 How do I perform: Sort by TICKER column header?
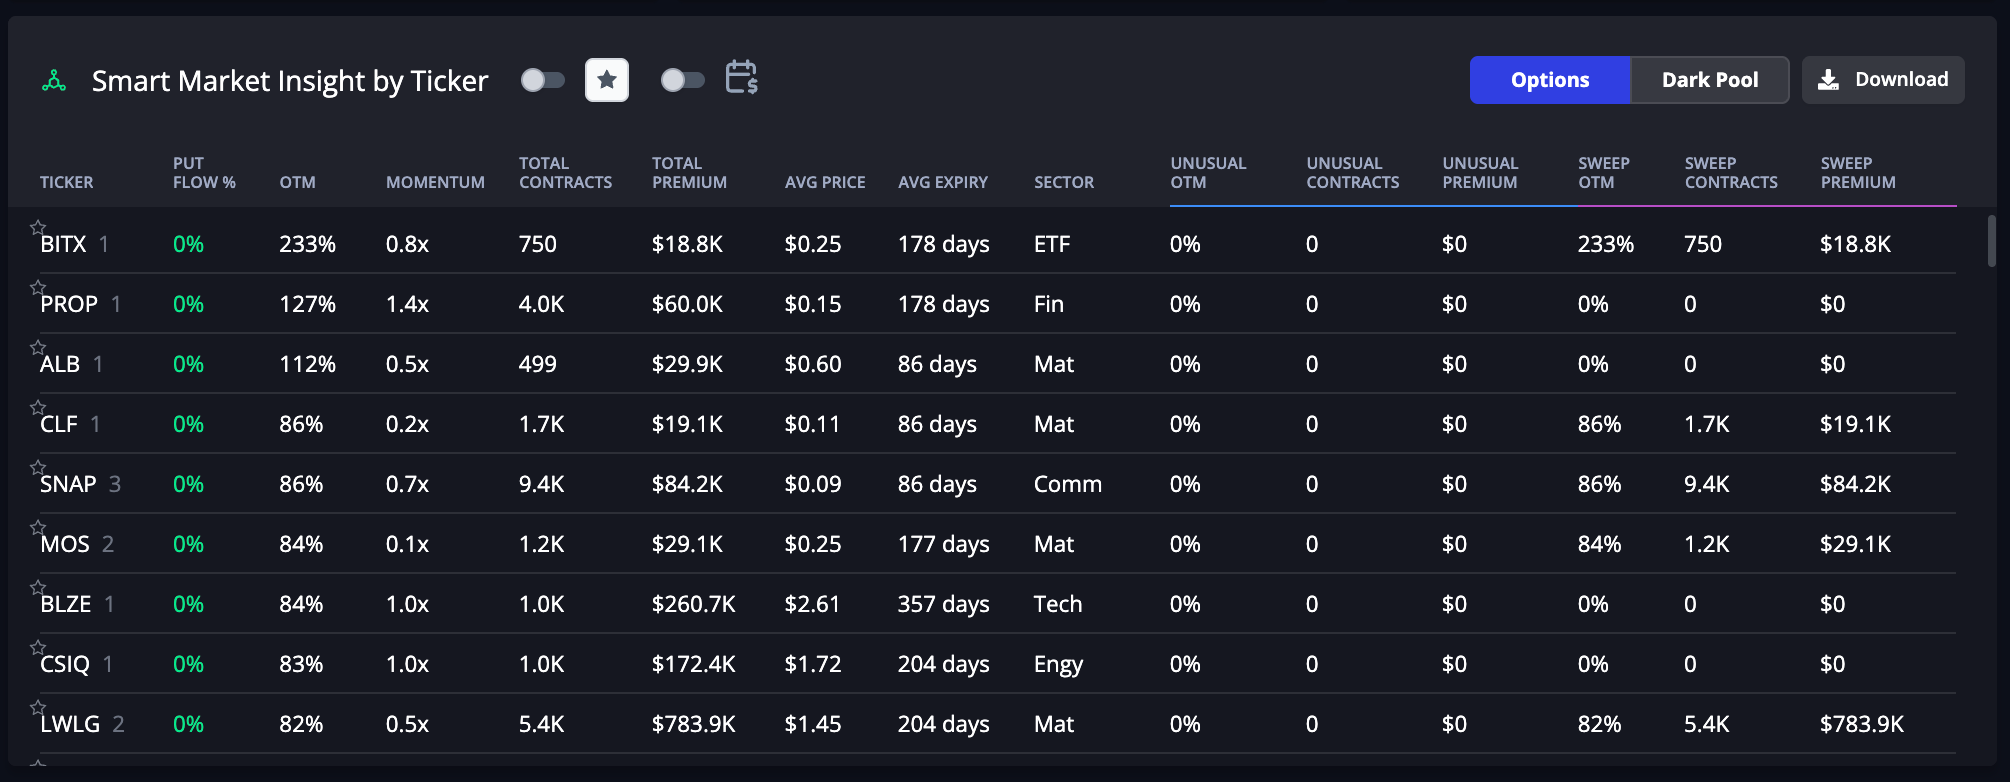[x=66, y=182]
